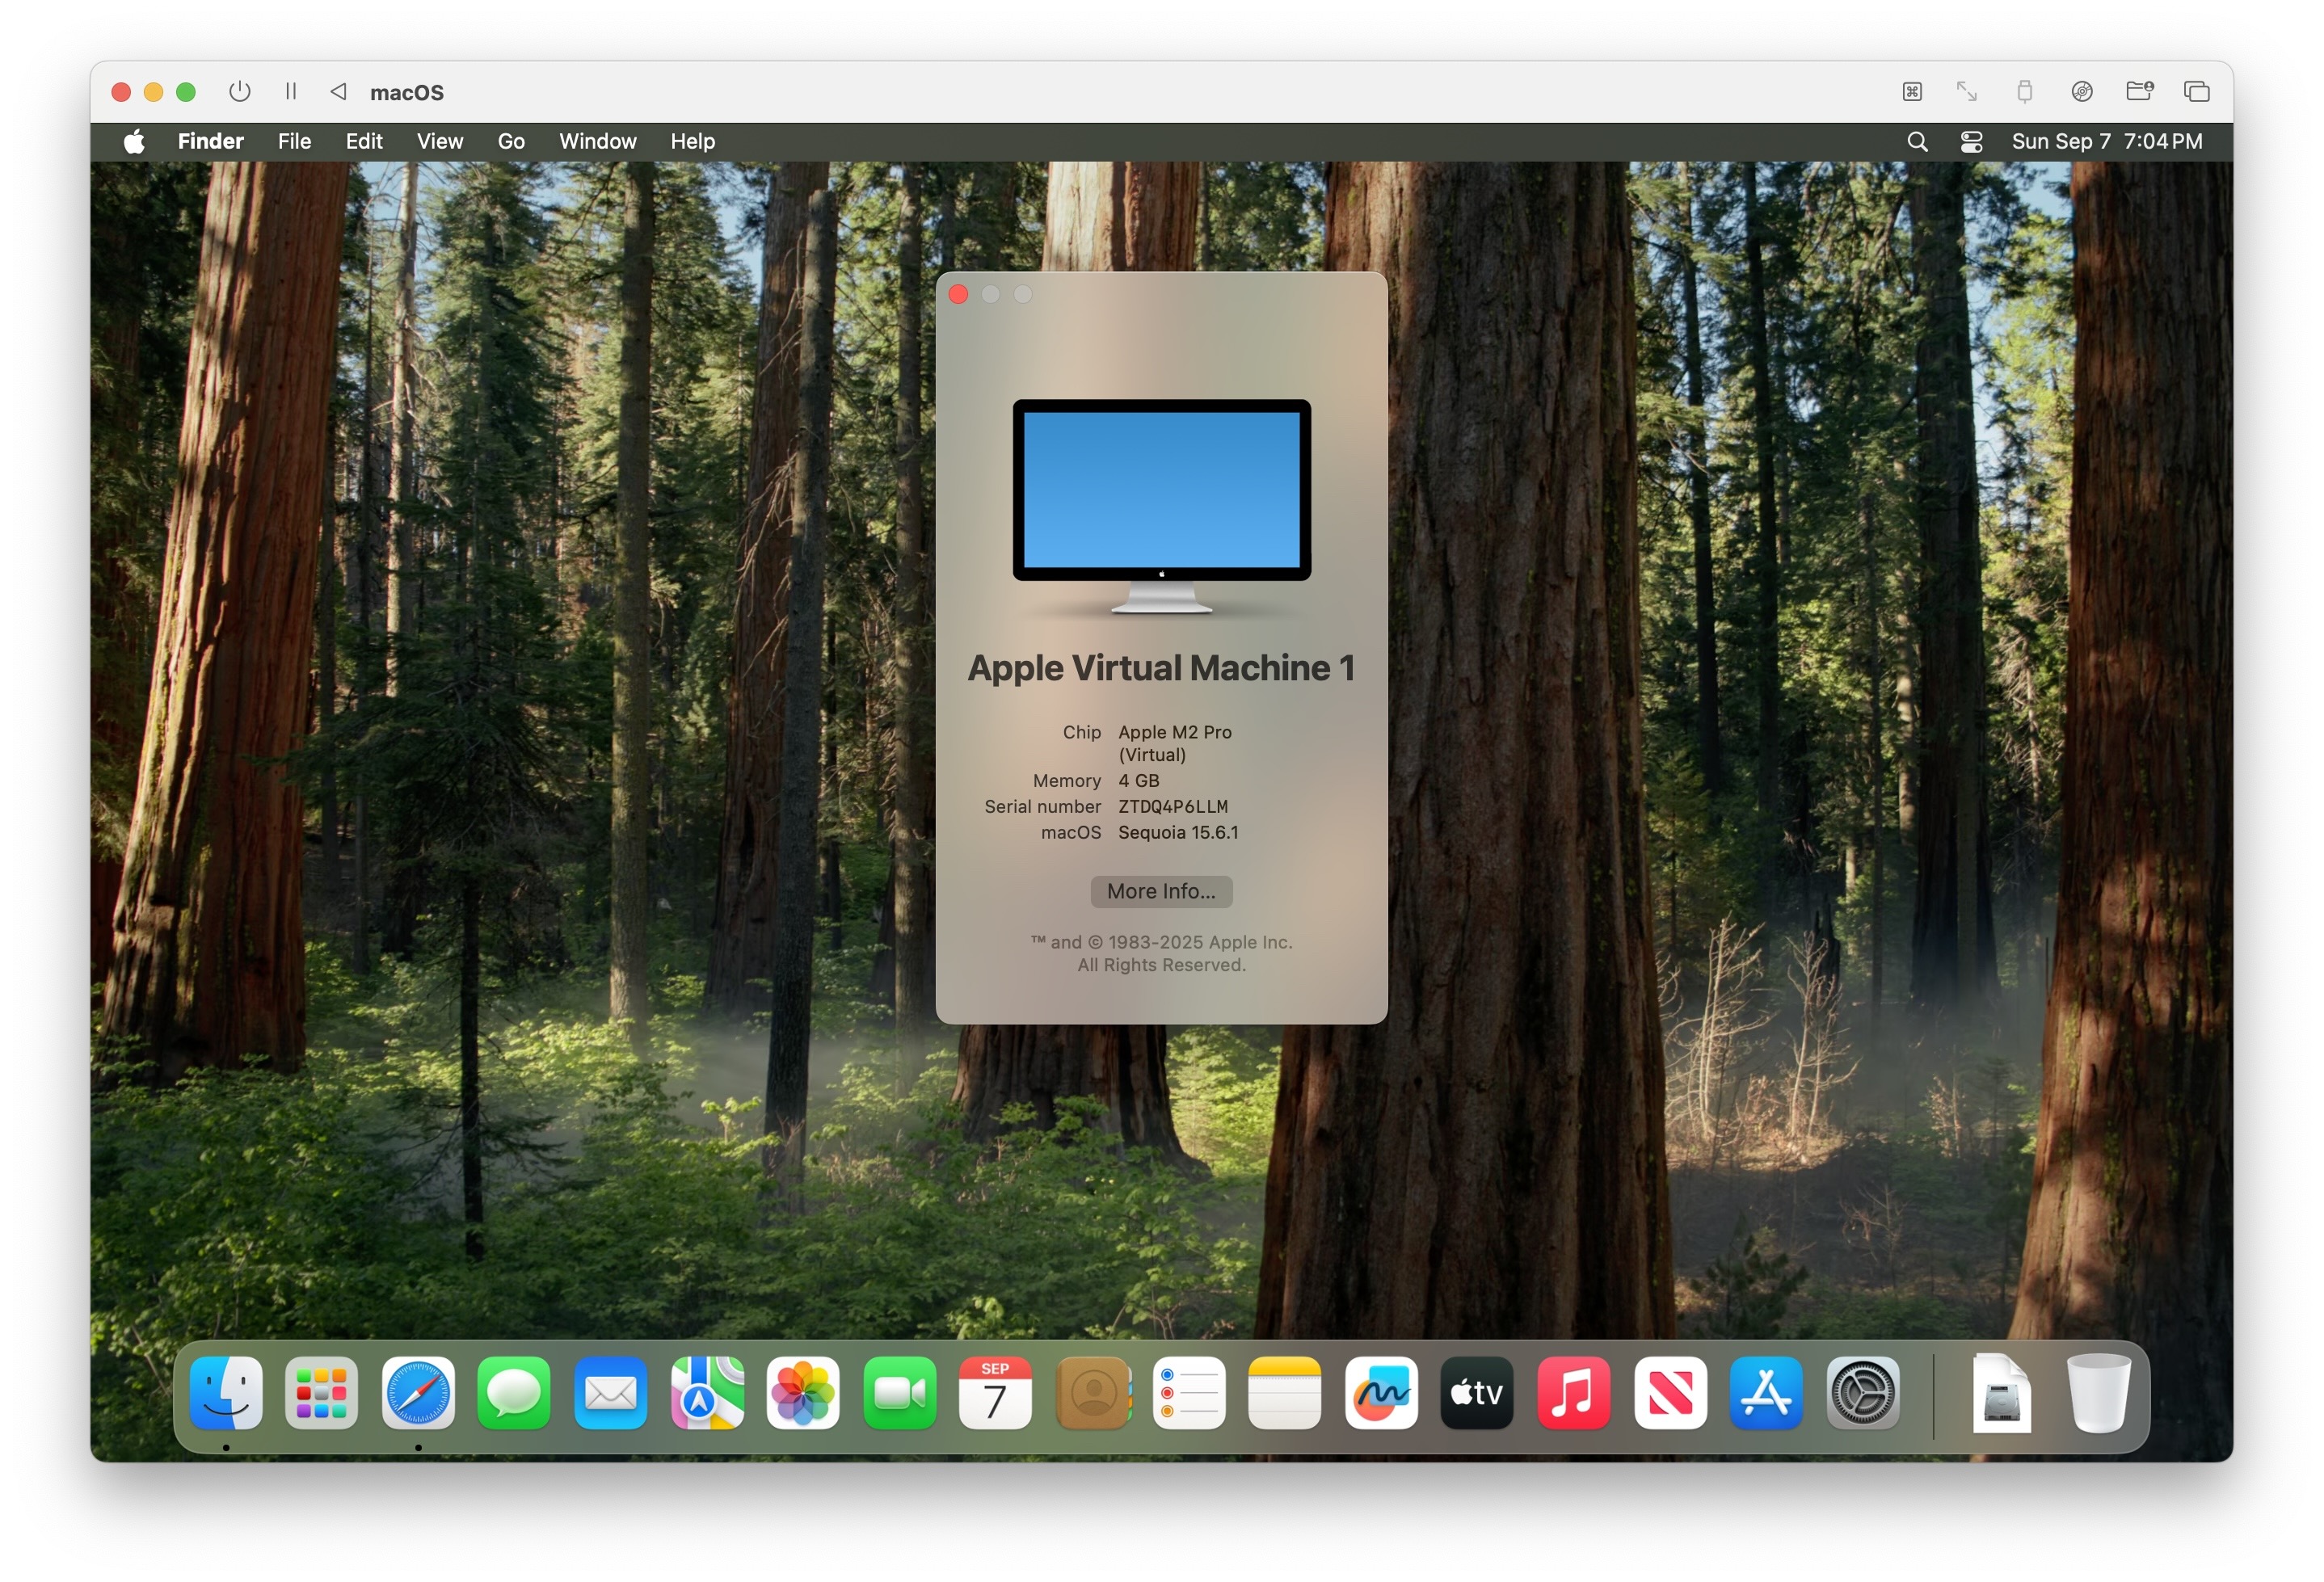The width and height of the screenshot is (2324, 1582).
Task: Click the back triangle toolbar icon
Action: (338, 92)
